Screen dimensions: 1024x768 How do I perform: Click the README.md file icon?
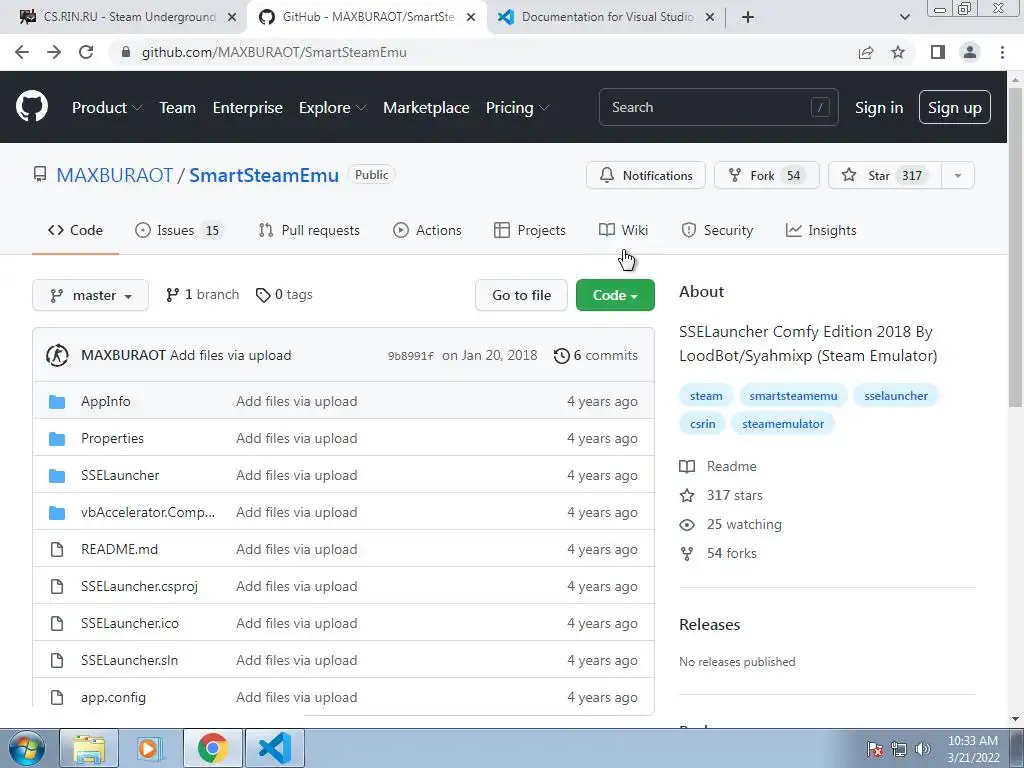(x=57, y=549)
